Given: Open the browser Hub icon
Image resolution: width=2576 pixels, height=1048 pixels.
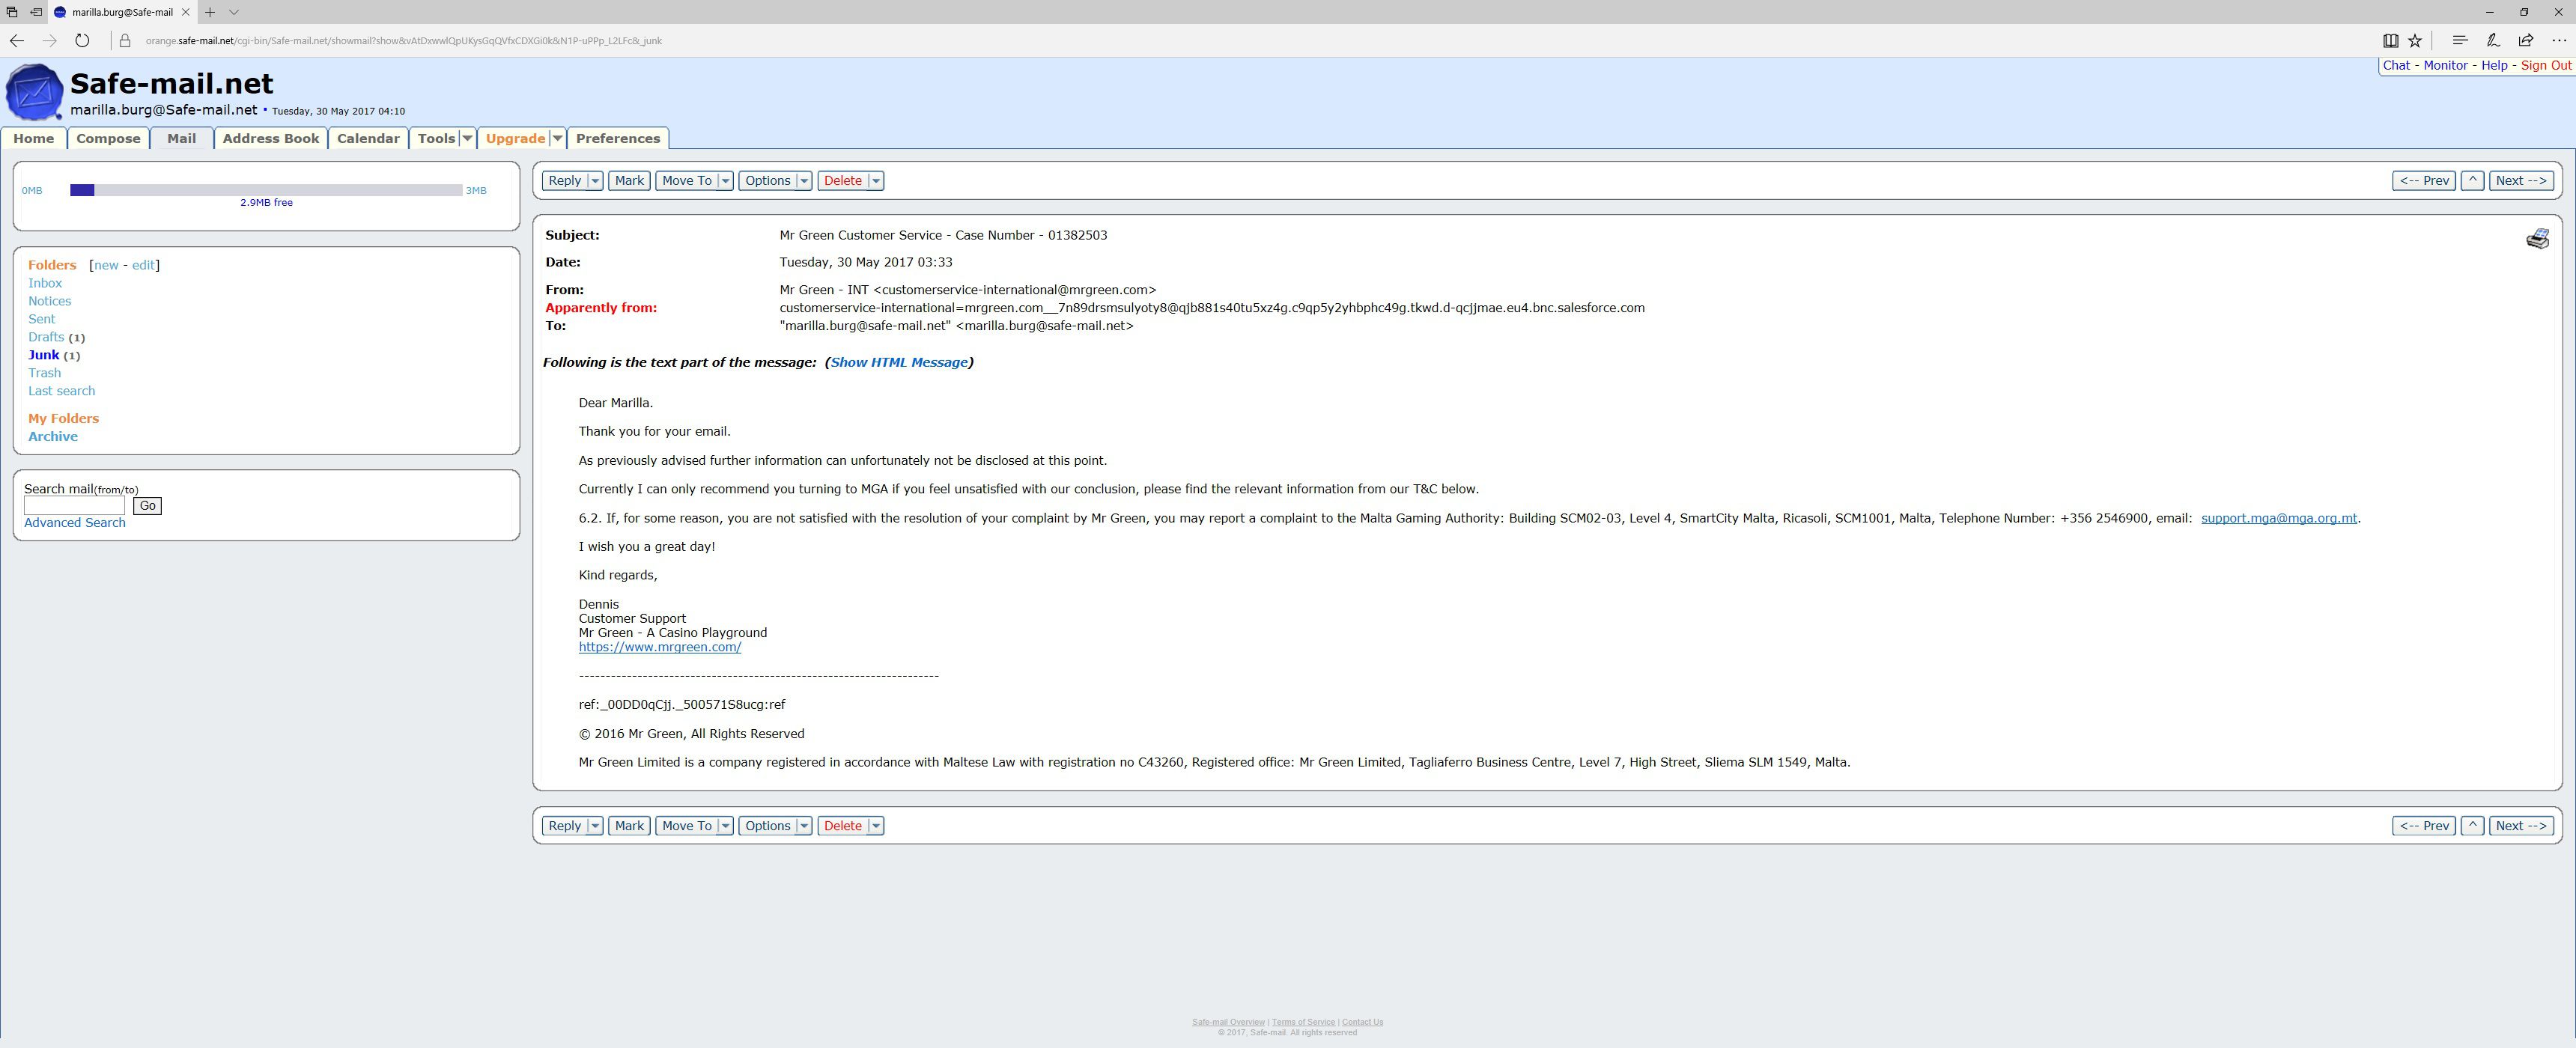Looking at the screenshot, I should tap(2460, 41).
